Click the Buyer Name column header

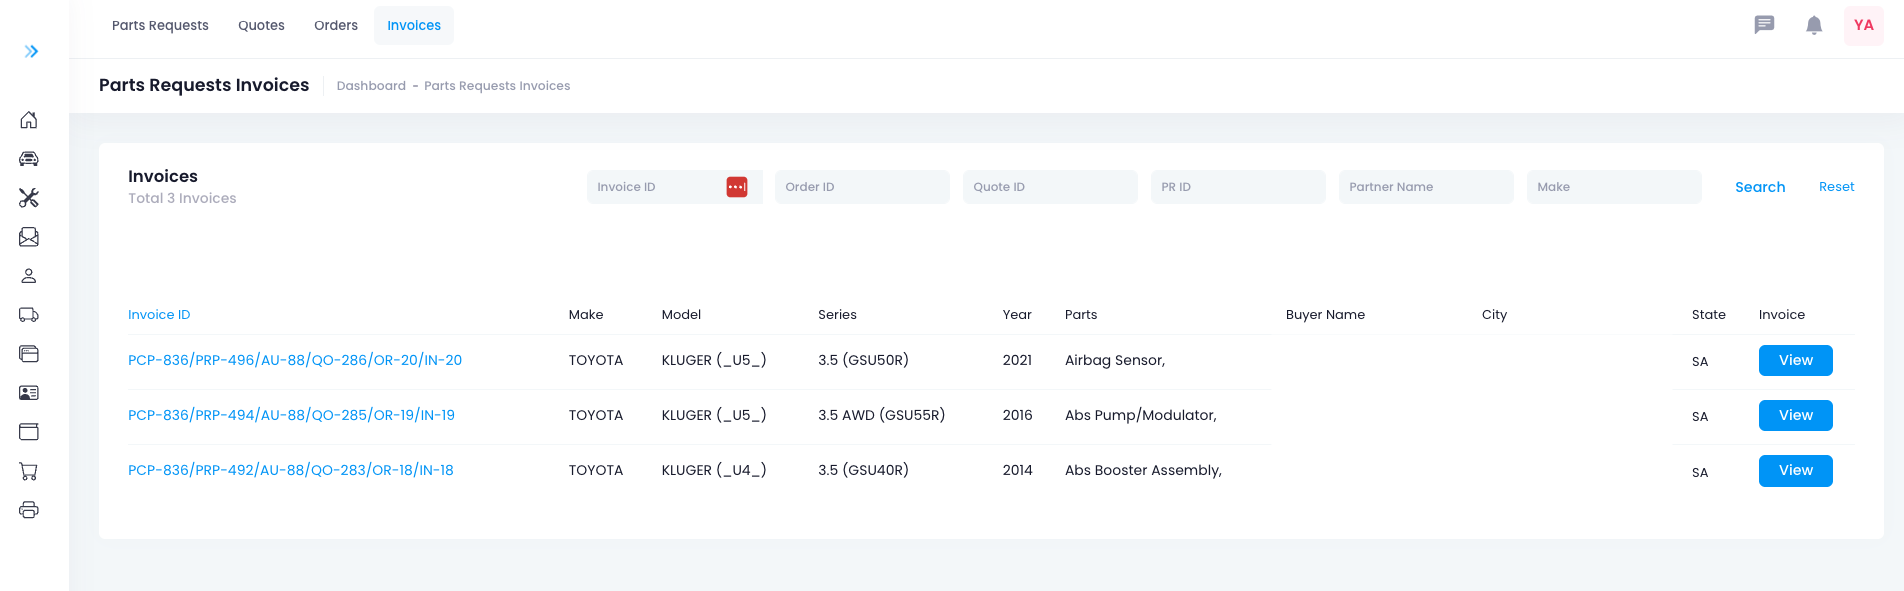pyautogui.click(x=1325, y=315)
